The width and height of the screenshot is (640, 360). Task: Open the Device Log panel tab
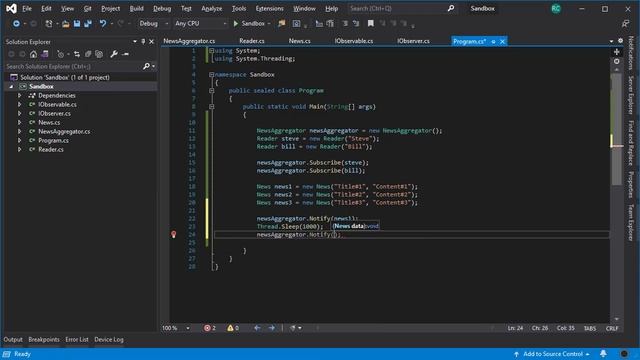tap(109, 339)
